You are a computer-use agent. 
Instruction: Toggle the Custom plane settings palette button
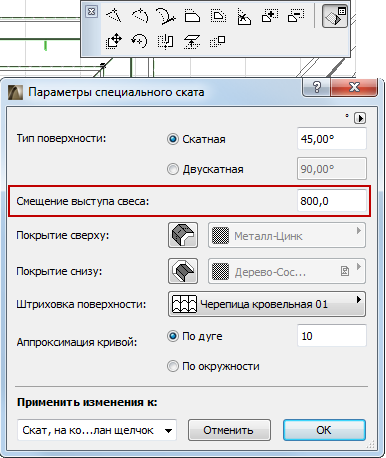(335, 16)
